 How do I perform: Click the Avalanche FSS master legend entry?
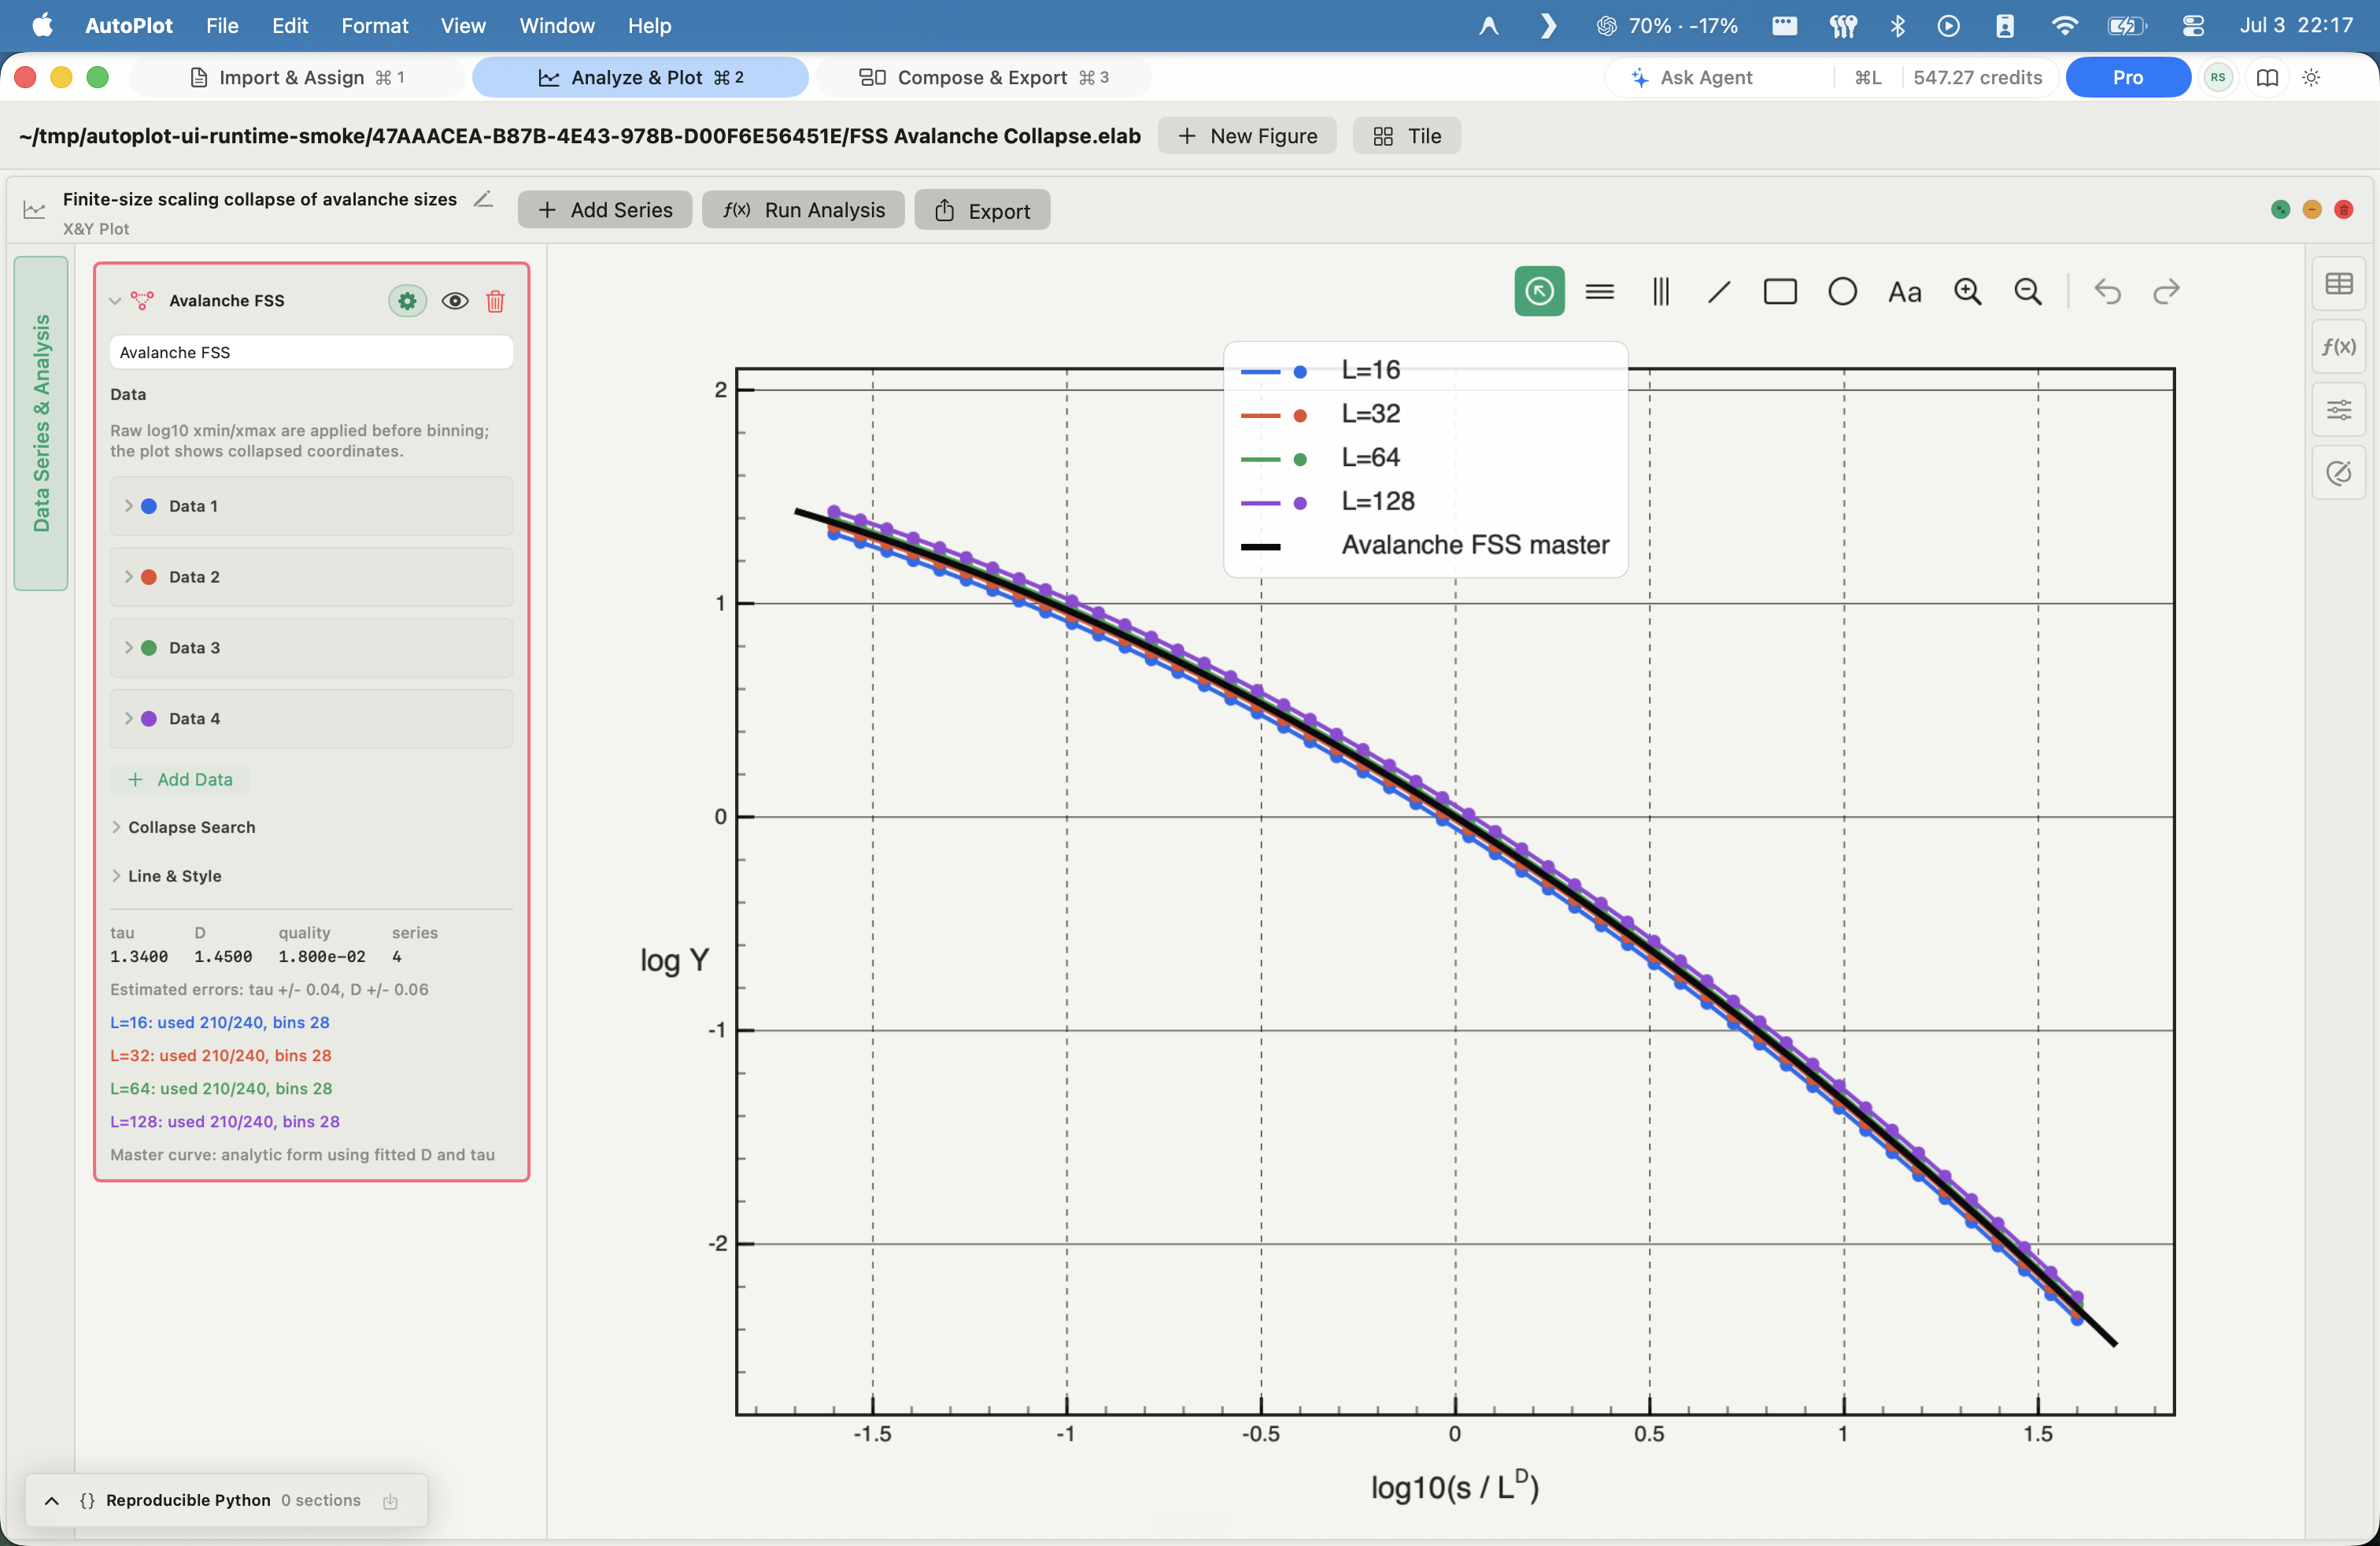point(1425,545)
